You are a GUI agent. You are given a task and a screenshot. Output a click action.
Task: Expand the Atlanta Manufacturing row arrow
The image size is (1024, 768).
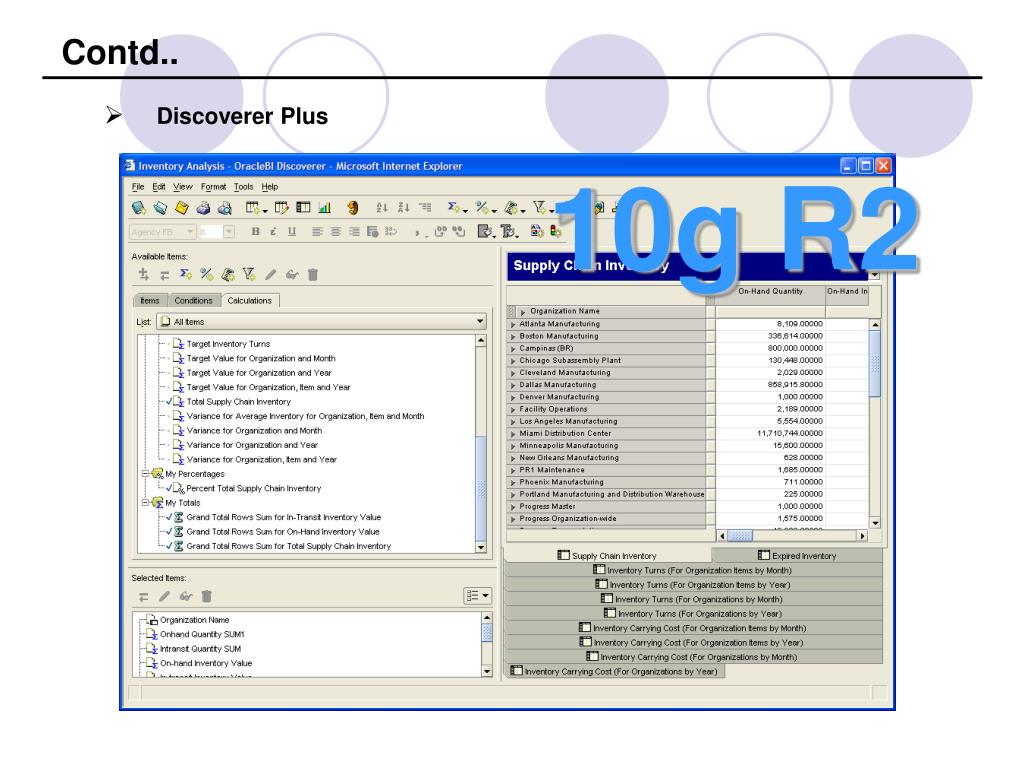click(x=513, y=324)
